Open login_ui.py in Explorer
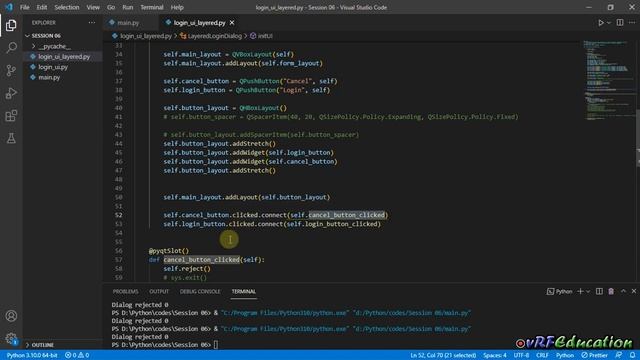The width and height of the screenshot is (640, 360). 53,67
